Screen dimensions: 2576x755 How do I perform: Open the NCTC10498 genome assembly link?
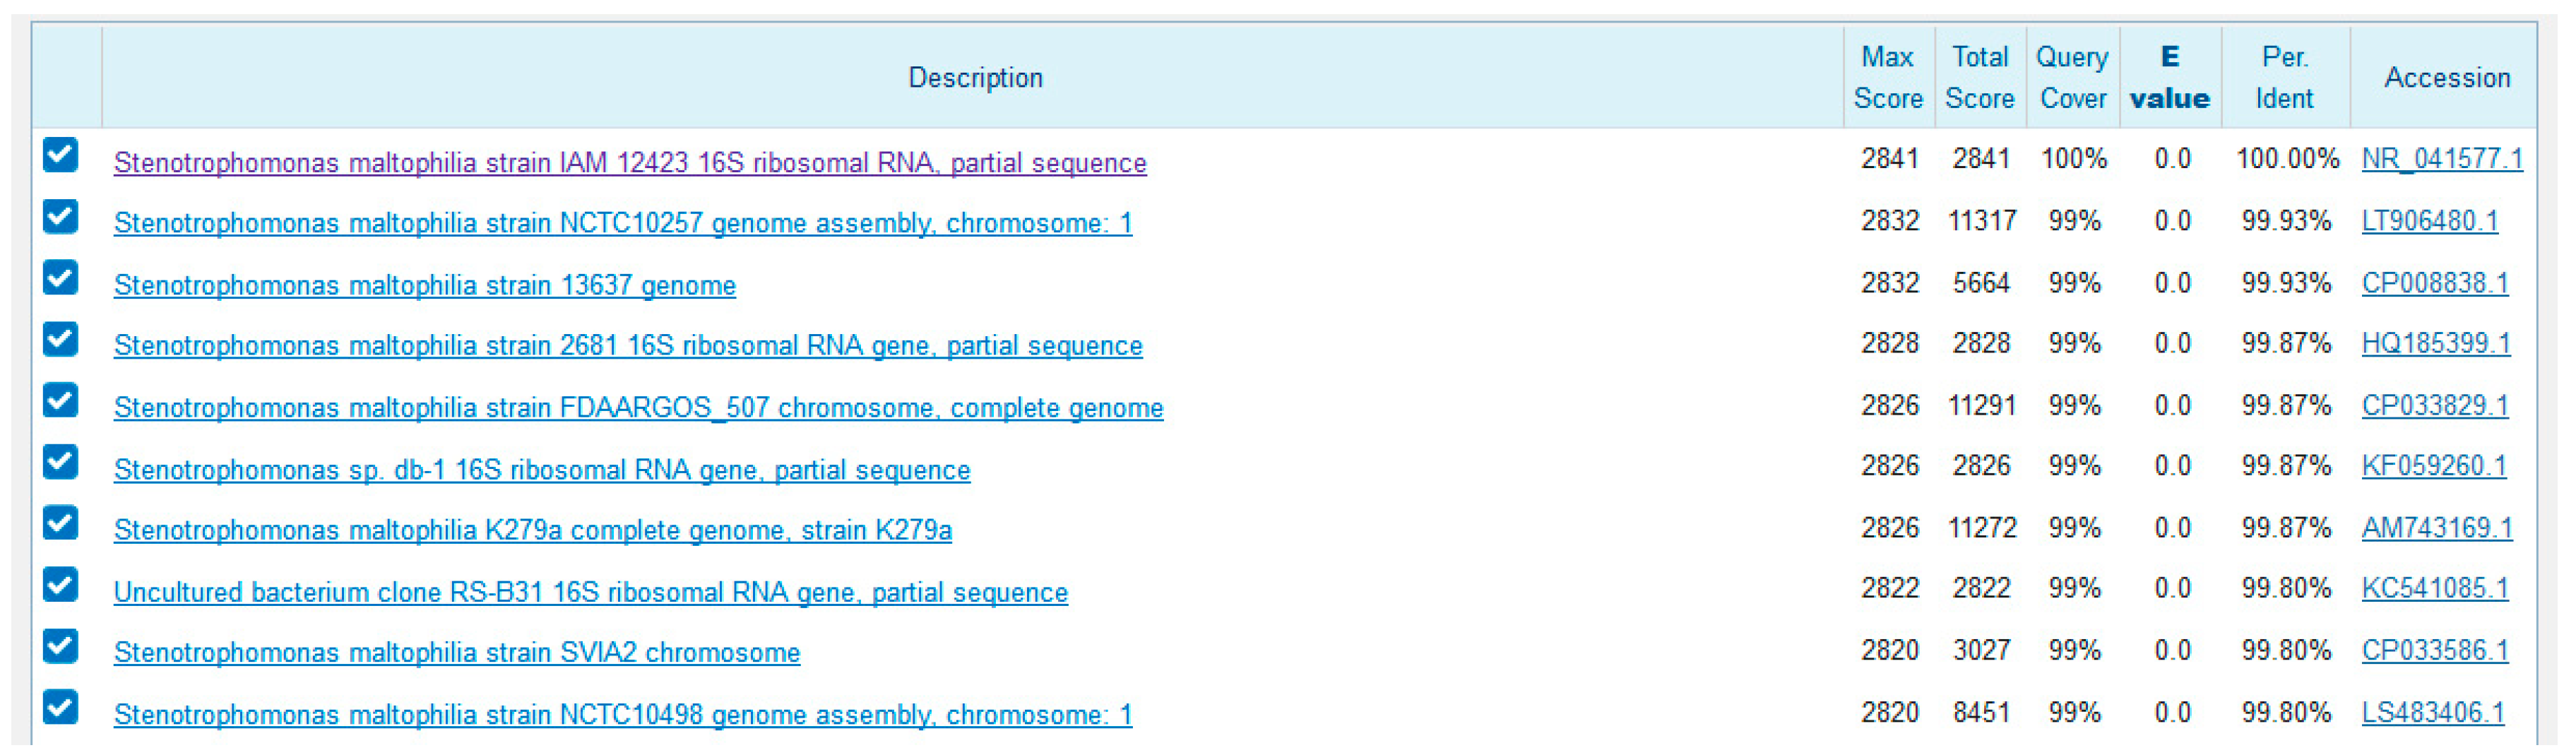pos(622,715)
